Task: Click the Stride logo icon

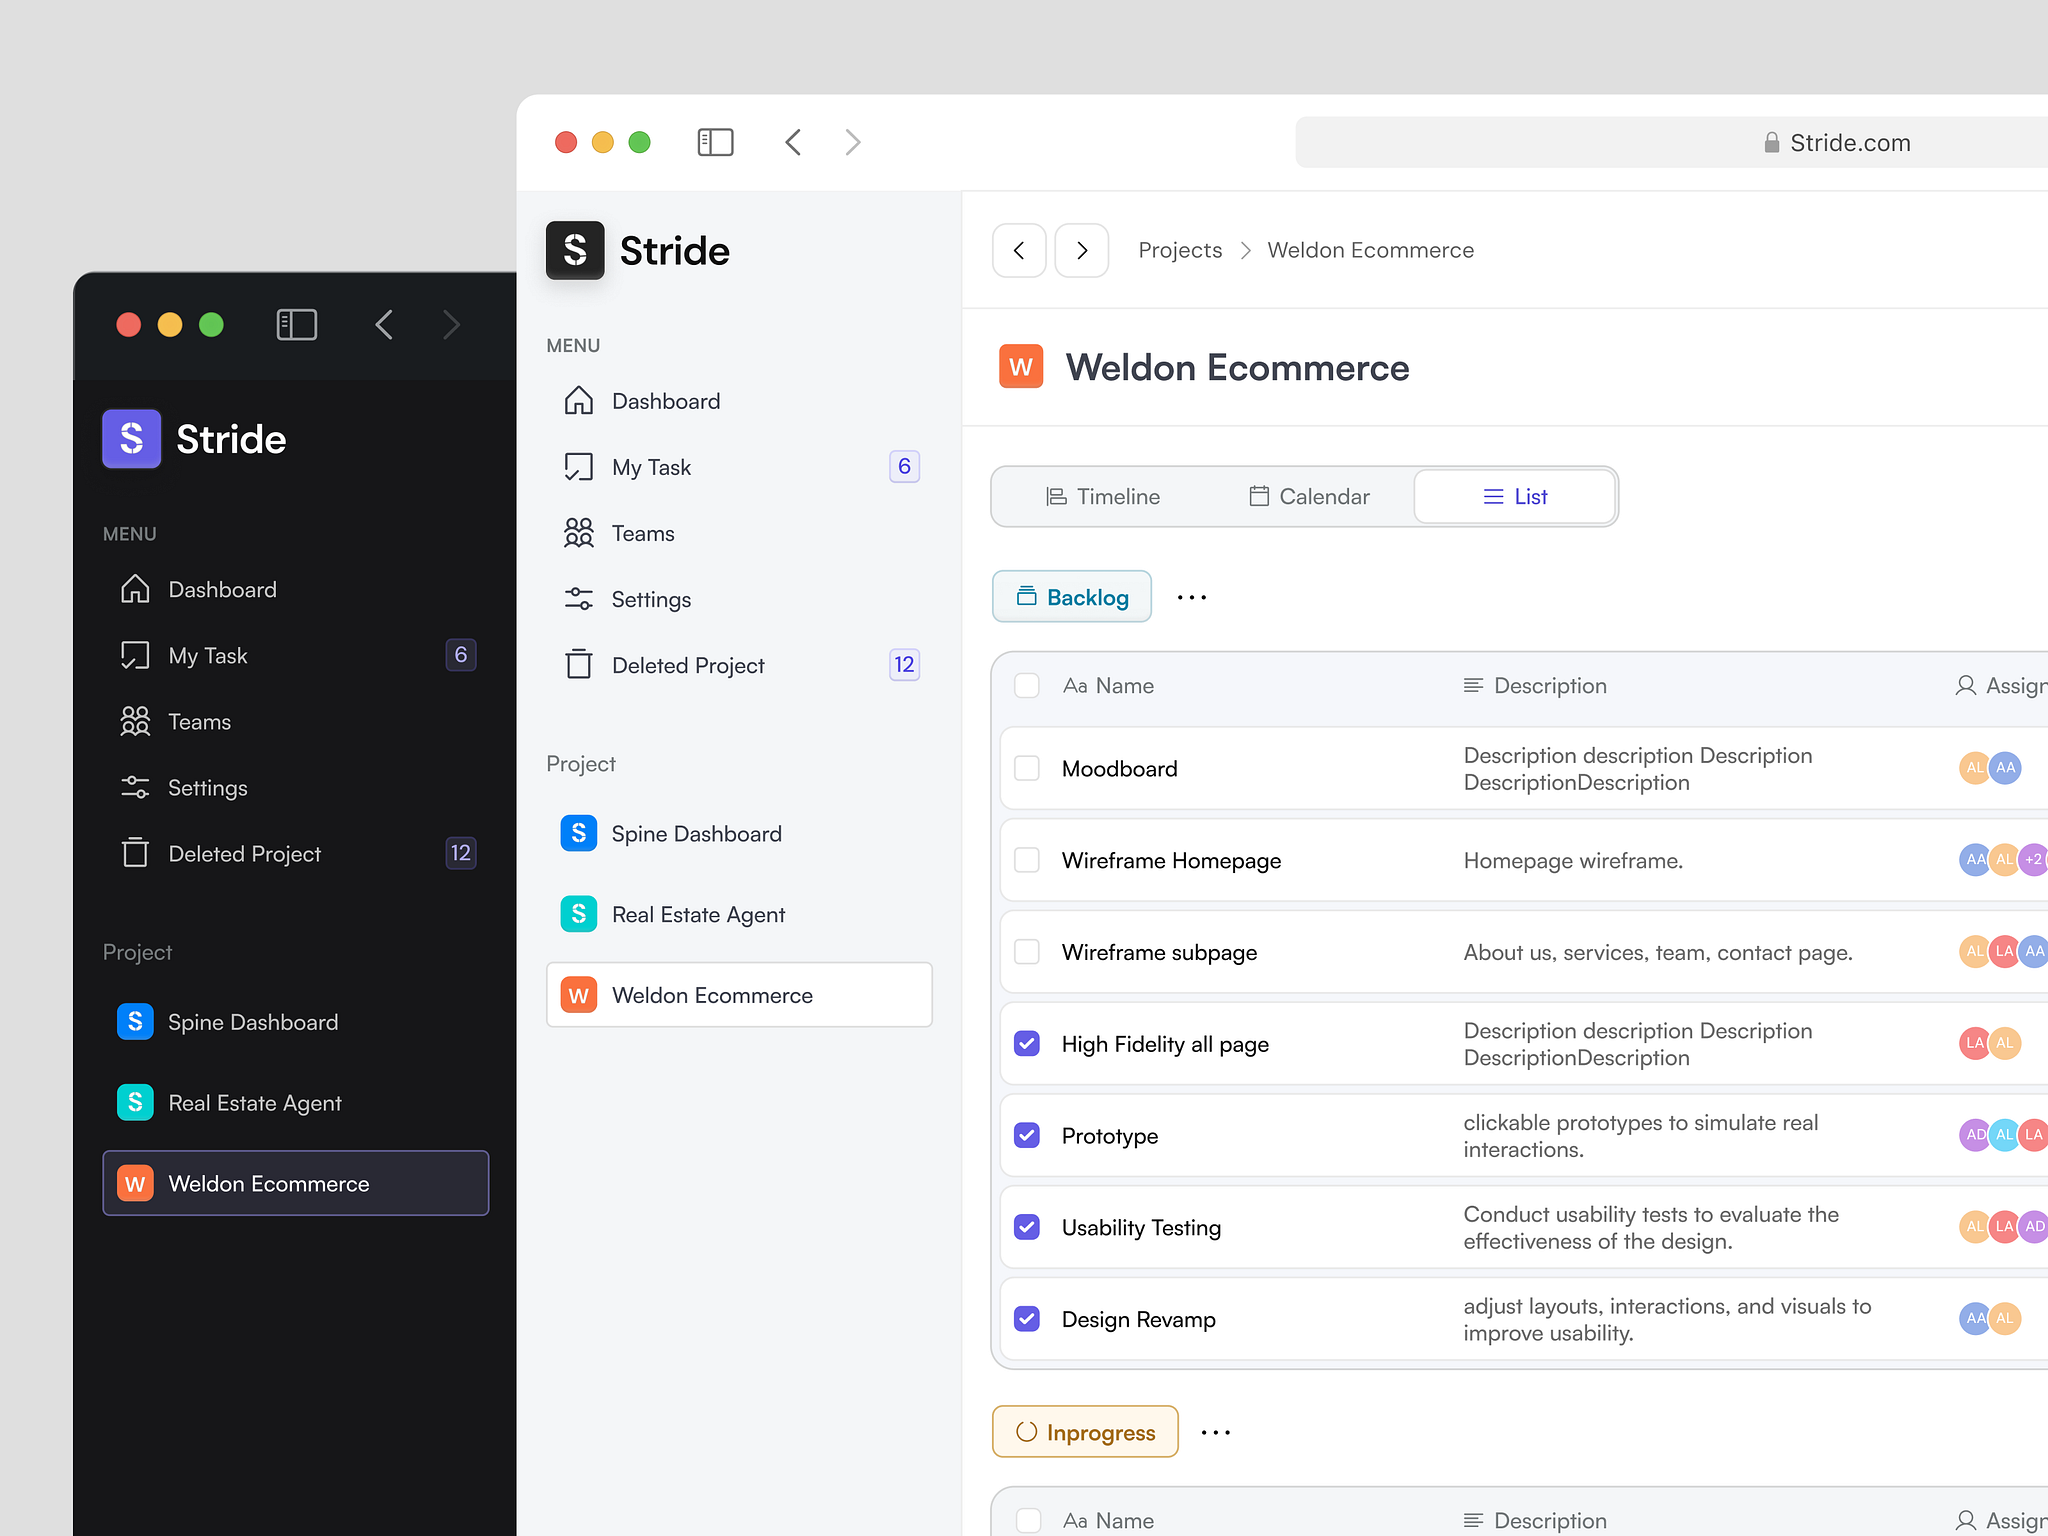Action: tap(575, 250)
